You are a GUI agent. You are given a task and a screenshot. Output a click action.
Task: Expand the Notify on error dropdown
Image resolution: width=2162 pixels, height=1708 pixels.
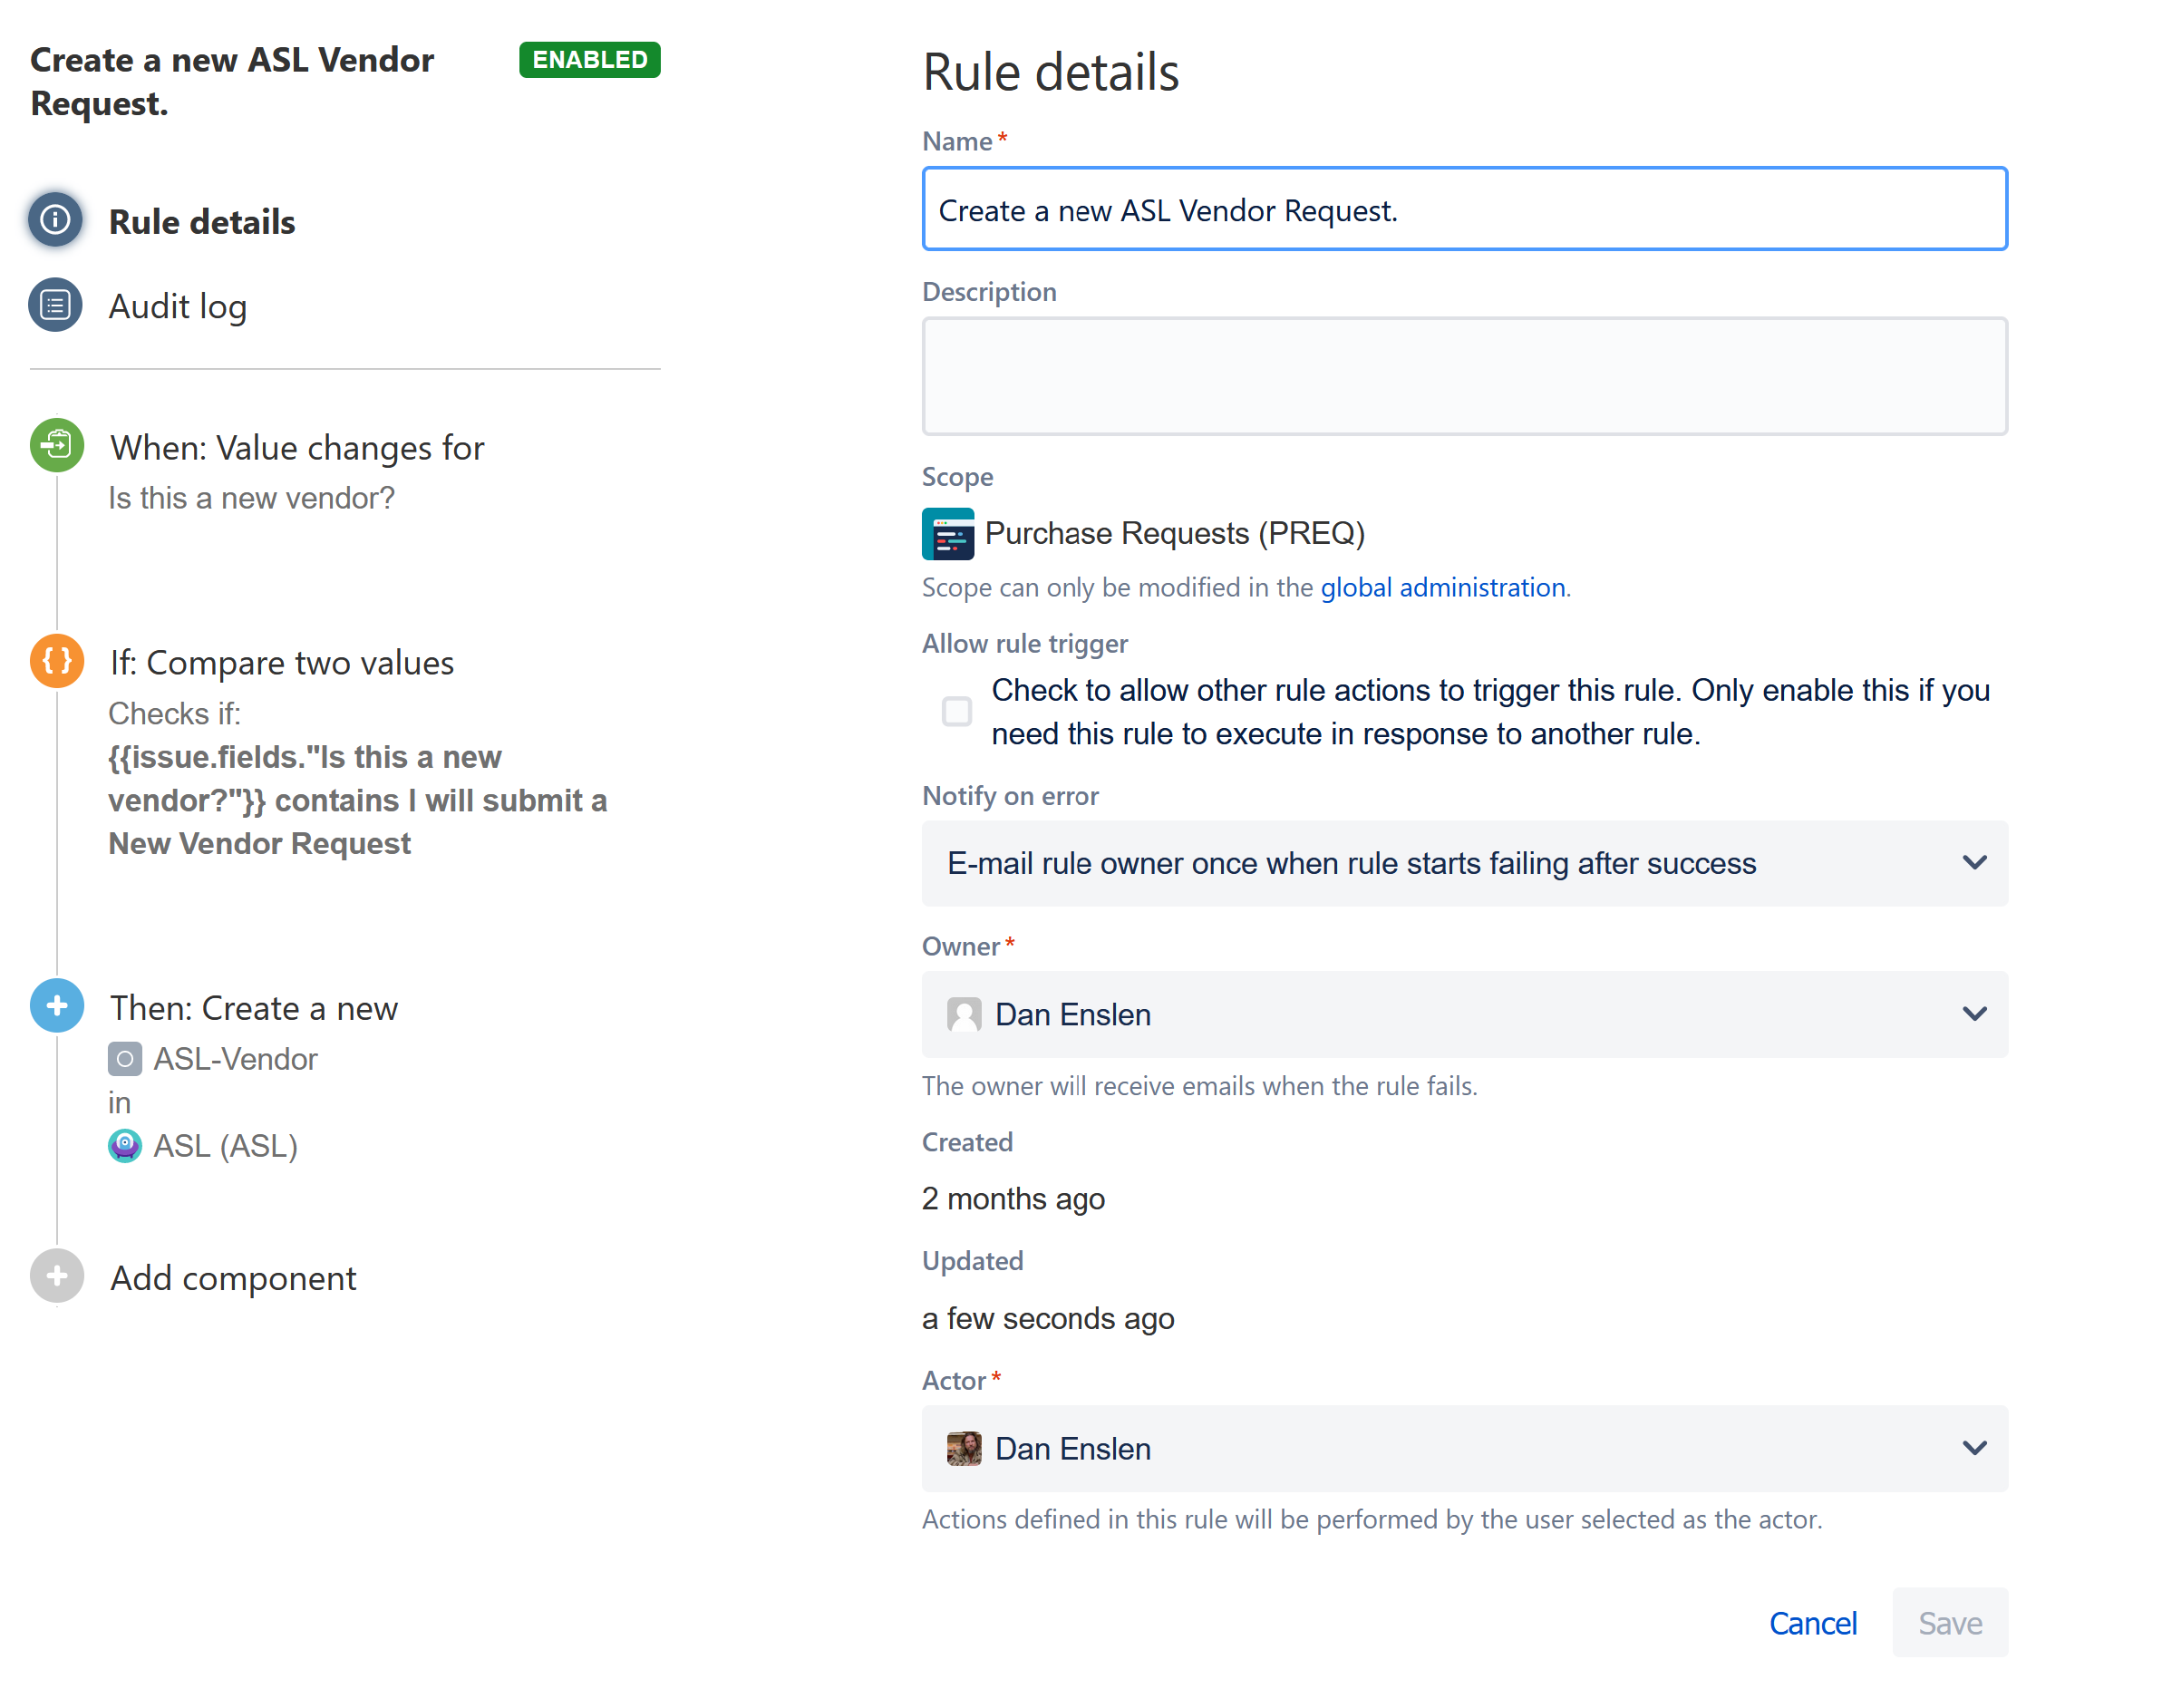click(x=1463, y=863)
